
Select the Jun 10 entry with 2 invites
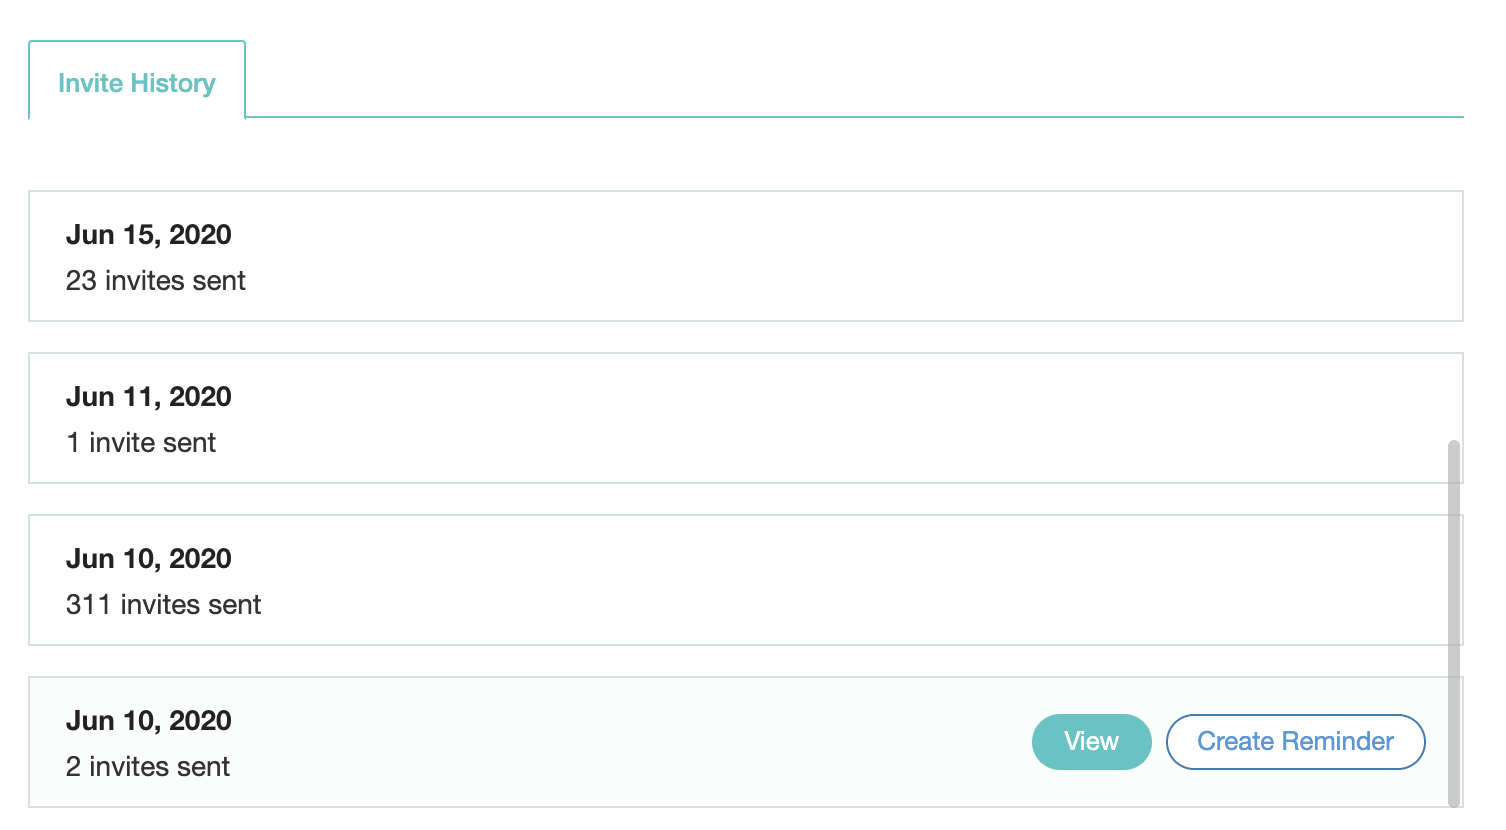[500, 742]
